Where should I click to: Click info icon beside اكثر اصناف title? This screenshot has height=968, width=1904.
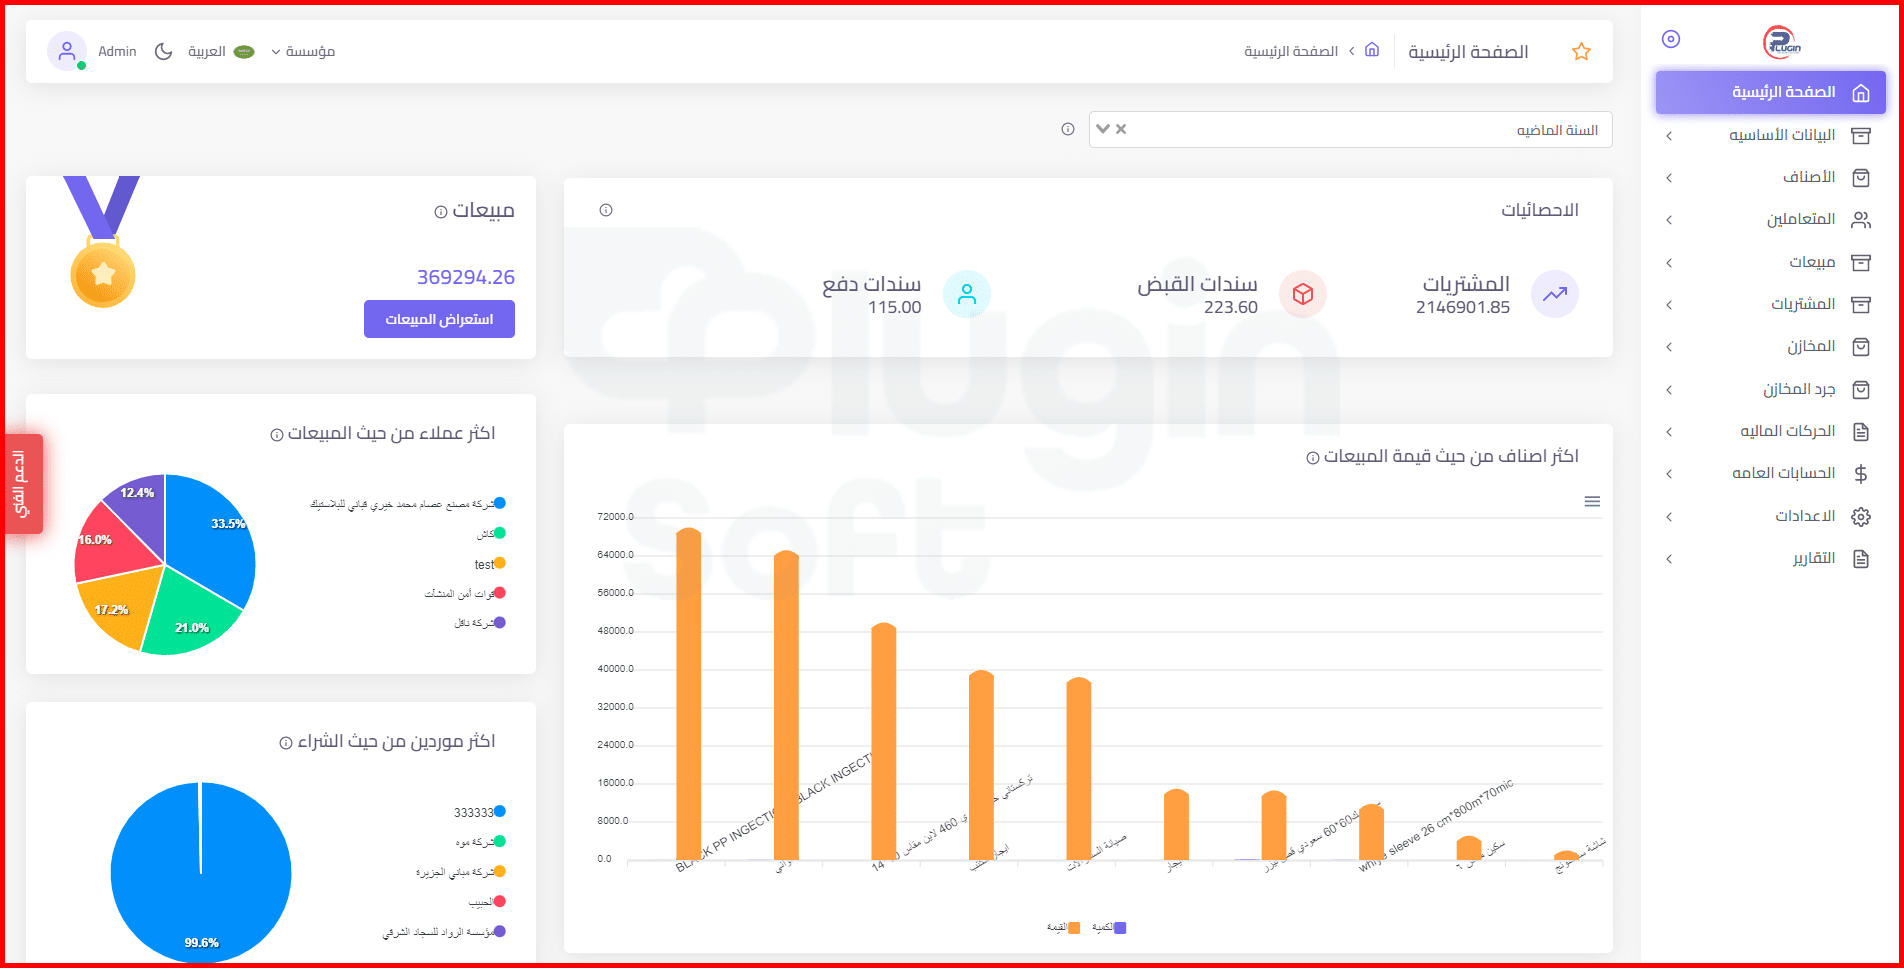[1313, 458]
